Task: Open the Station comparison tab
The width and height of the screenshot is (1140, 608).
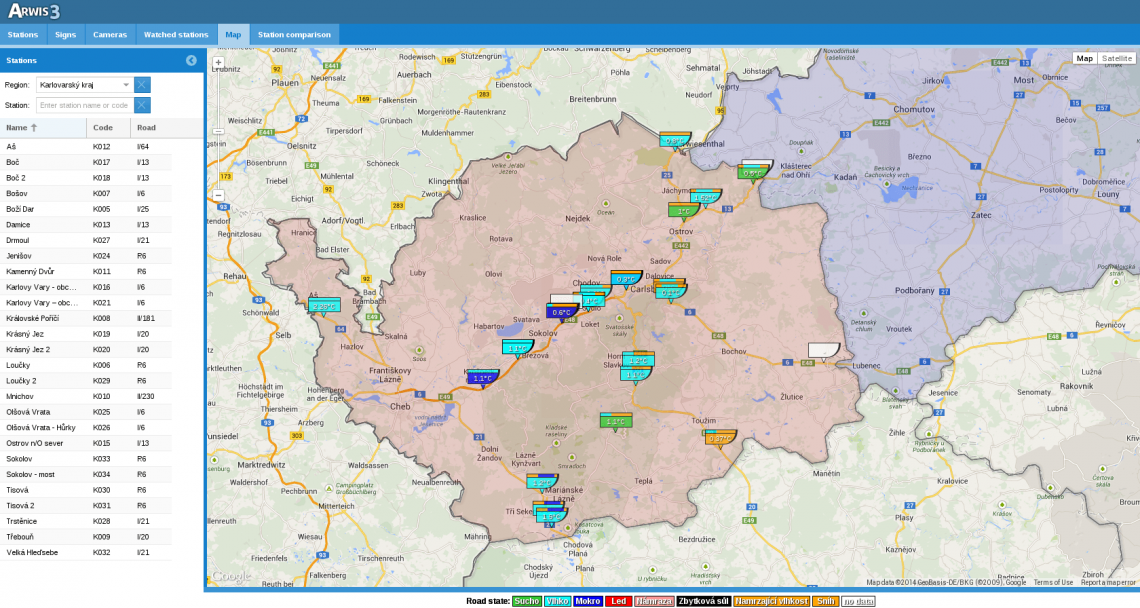Action: (x=294, y=35)
